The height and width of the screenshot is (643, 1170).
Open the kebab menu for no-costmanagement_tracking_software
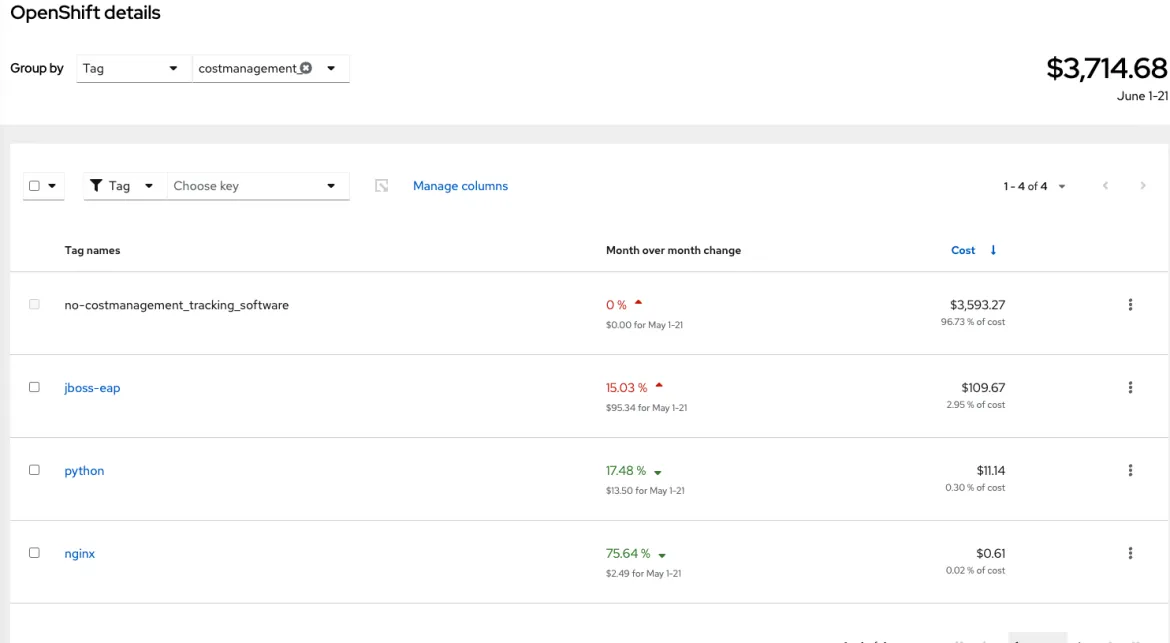click(x=1130, y=304)
